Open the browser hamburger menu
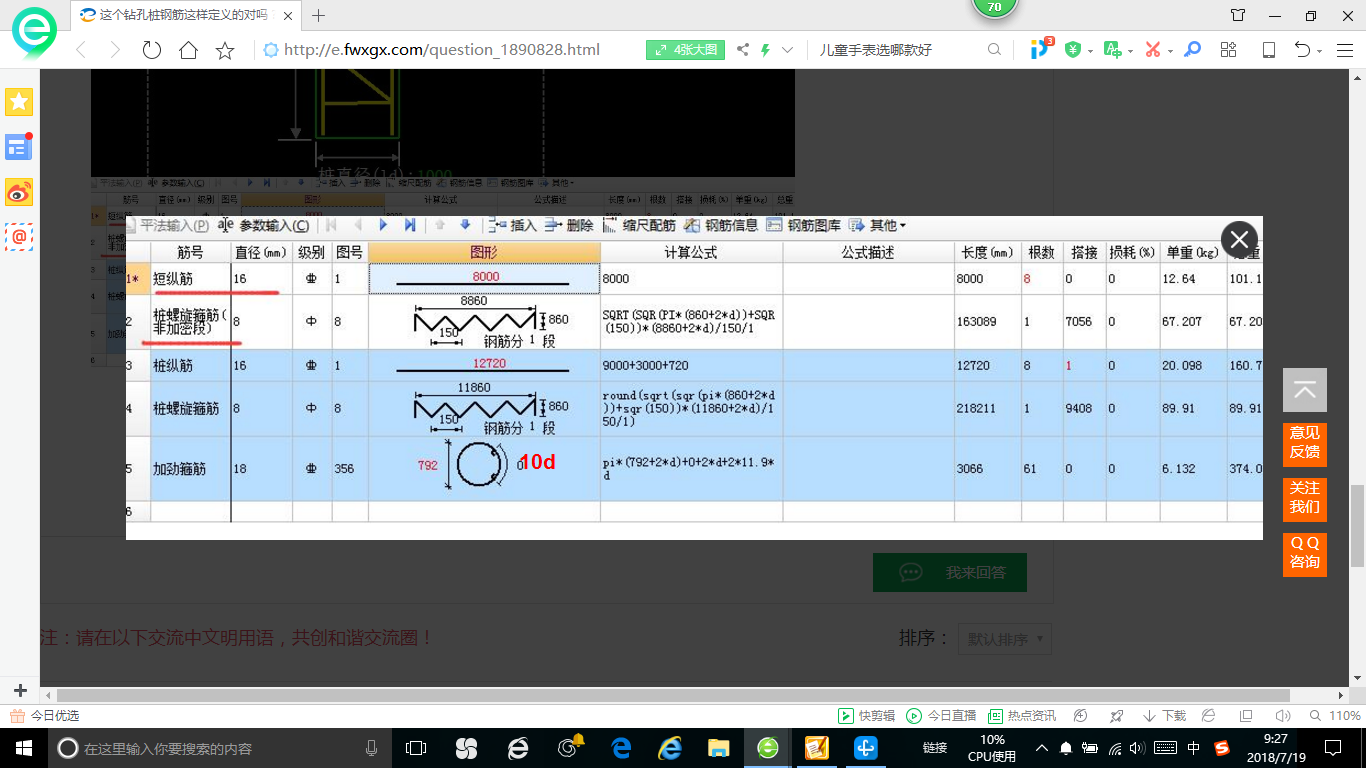The width and height of the screenshot is (1366, 768). tap(1344, 50)
